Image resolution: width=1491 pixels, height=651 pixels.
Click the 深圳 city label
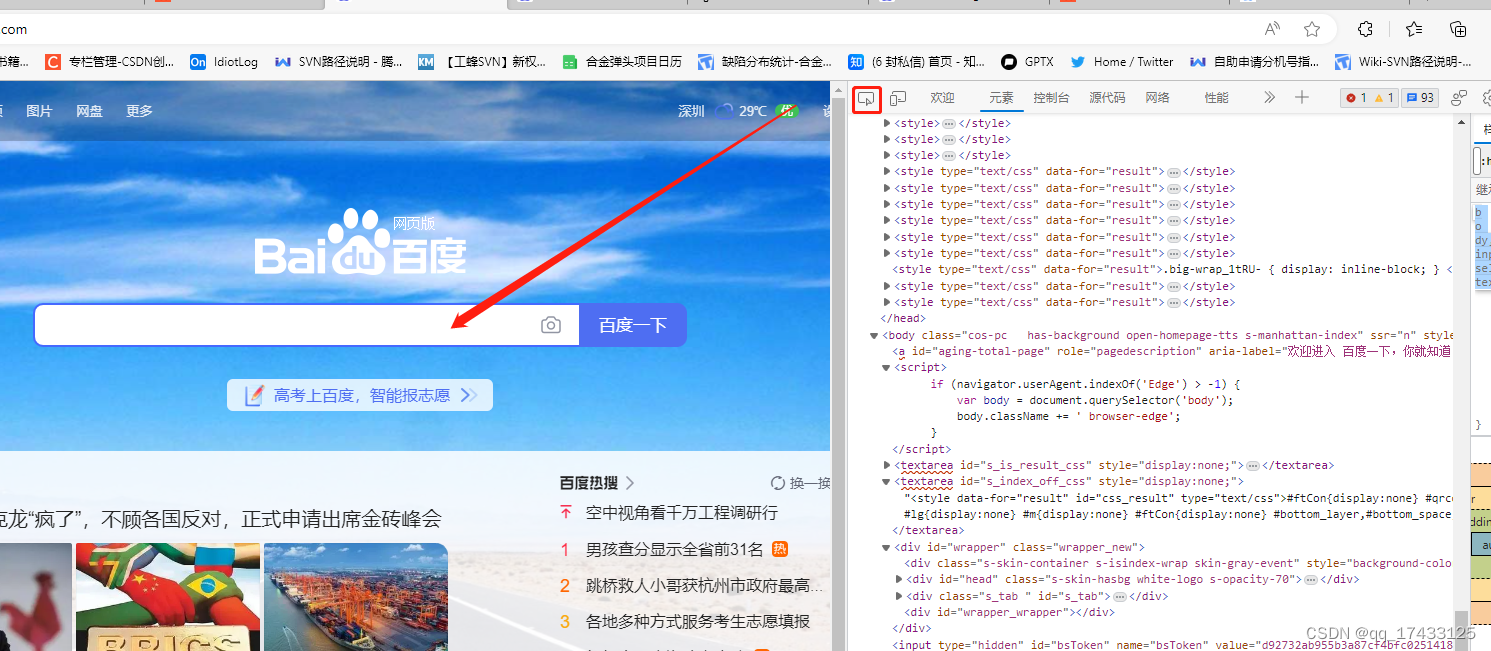pyautogui.click(x=691, y=111)
